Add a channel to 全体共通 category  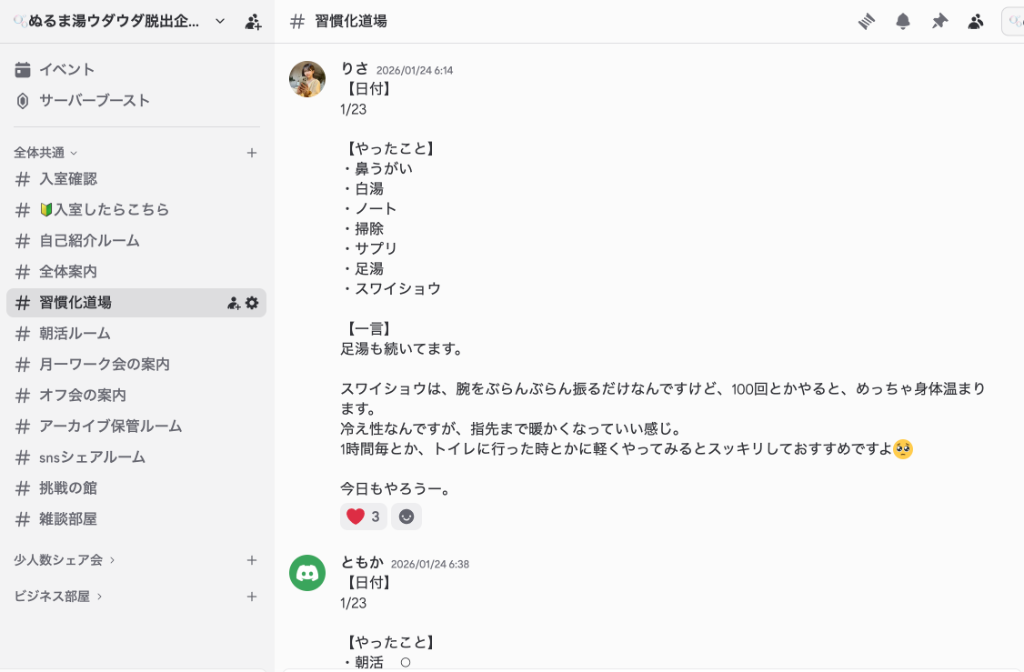[x=252, y=153]
